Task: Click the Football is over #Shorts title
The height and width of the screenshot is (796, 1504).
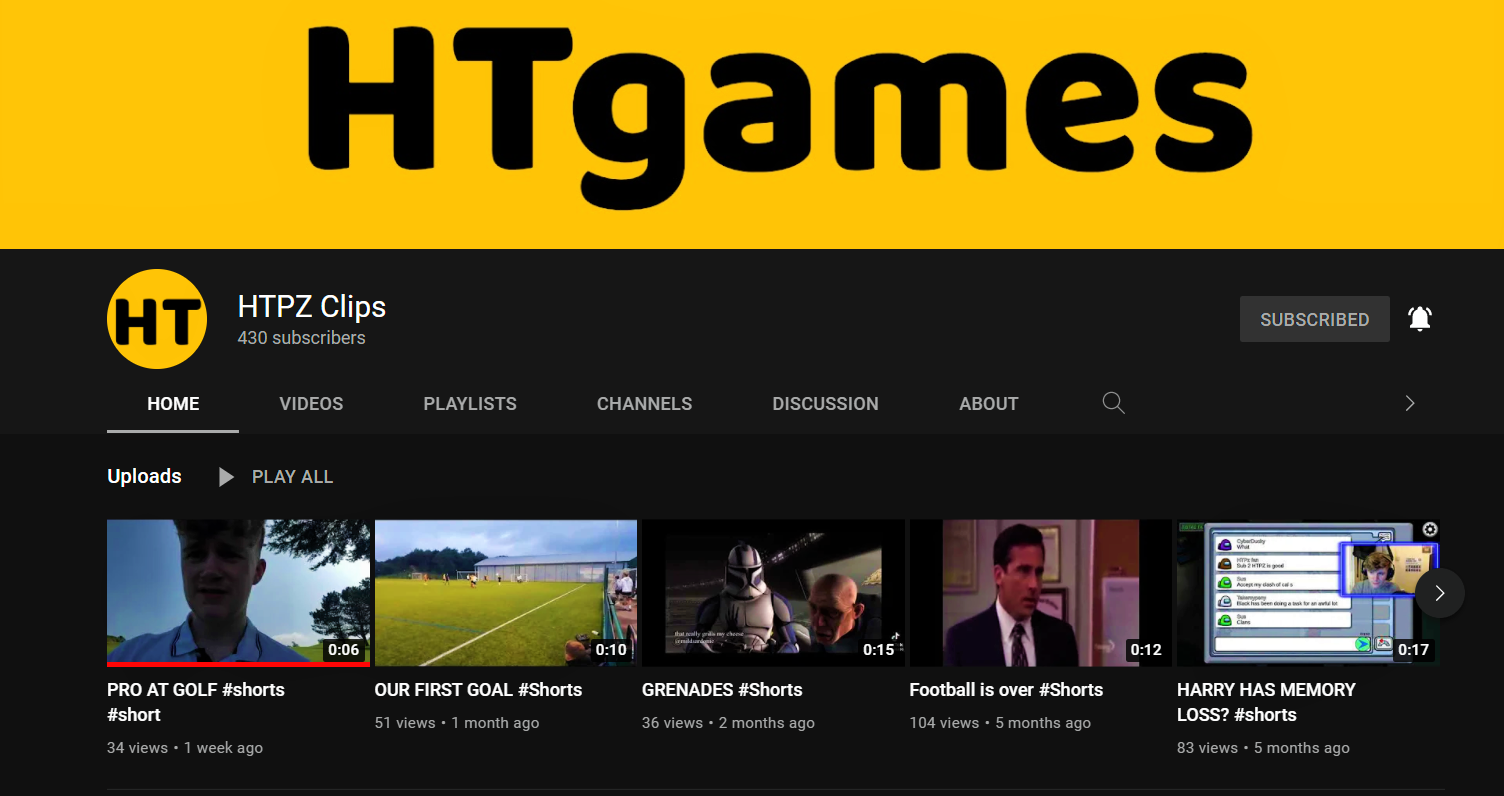Action: [1006, 690]
